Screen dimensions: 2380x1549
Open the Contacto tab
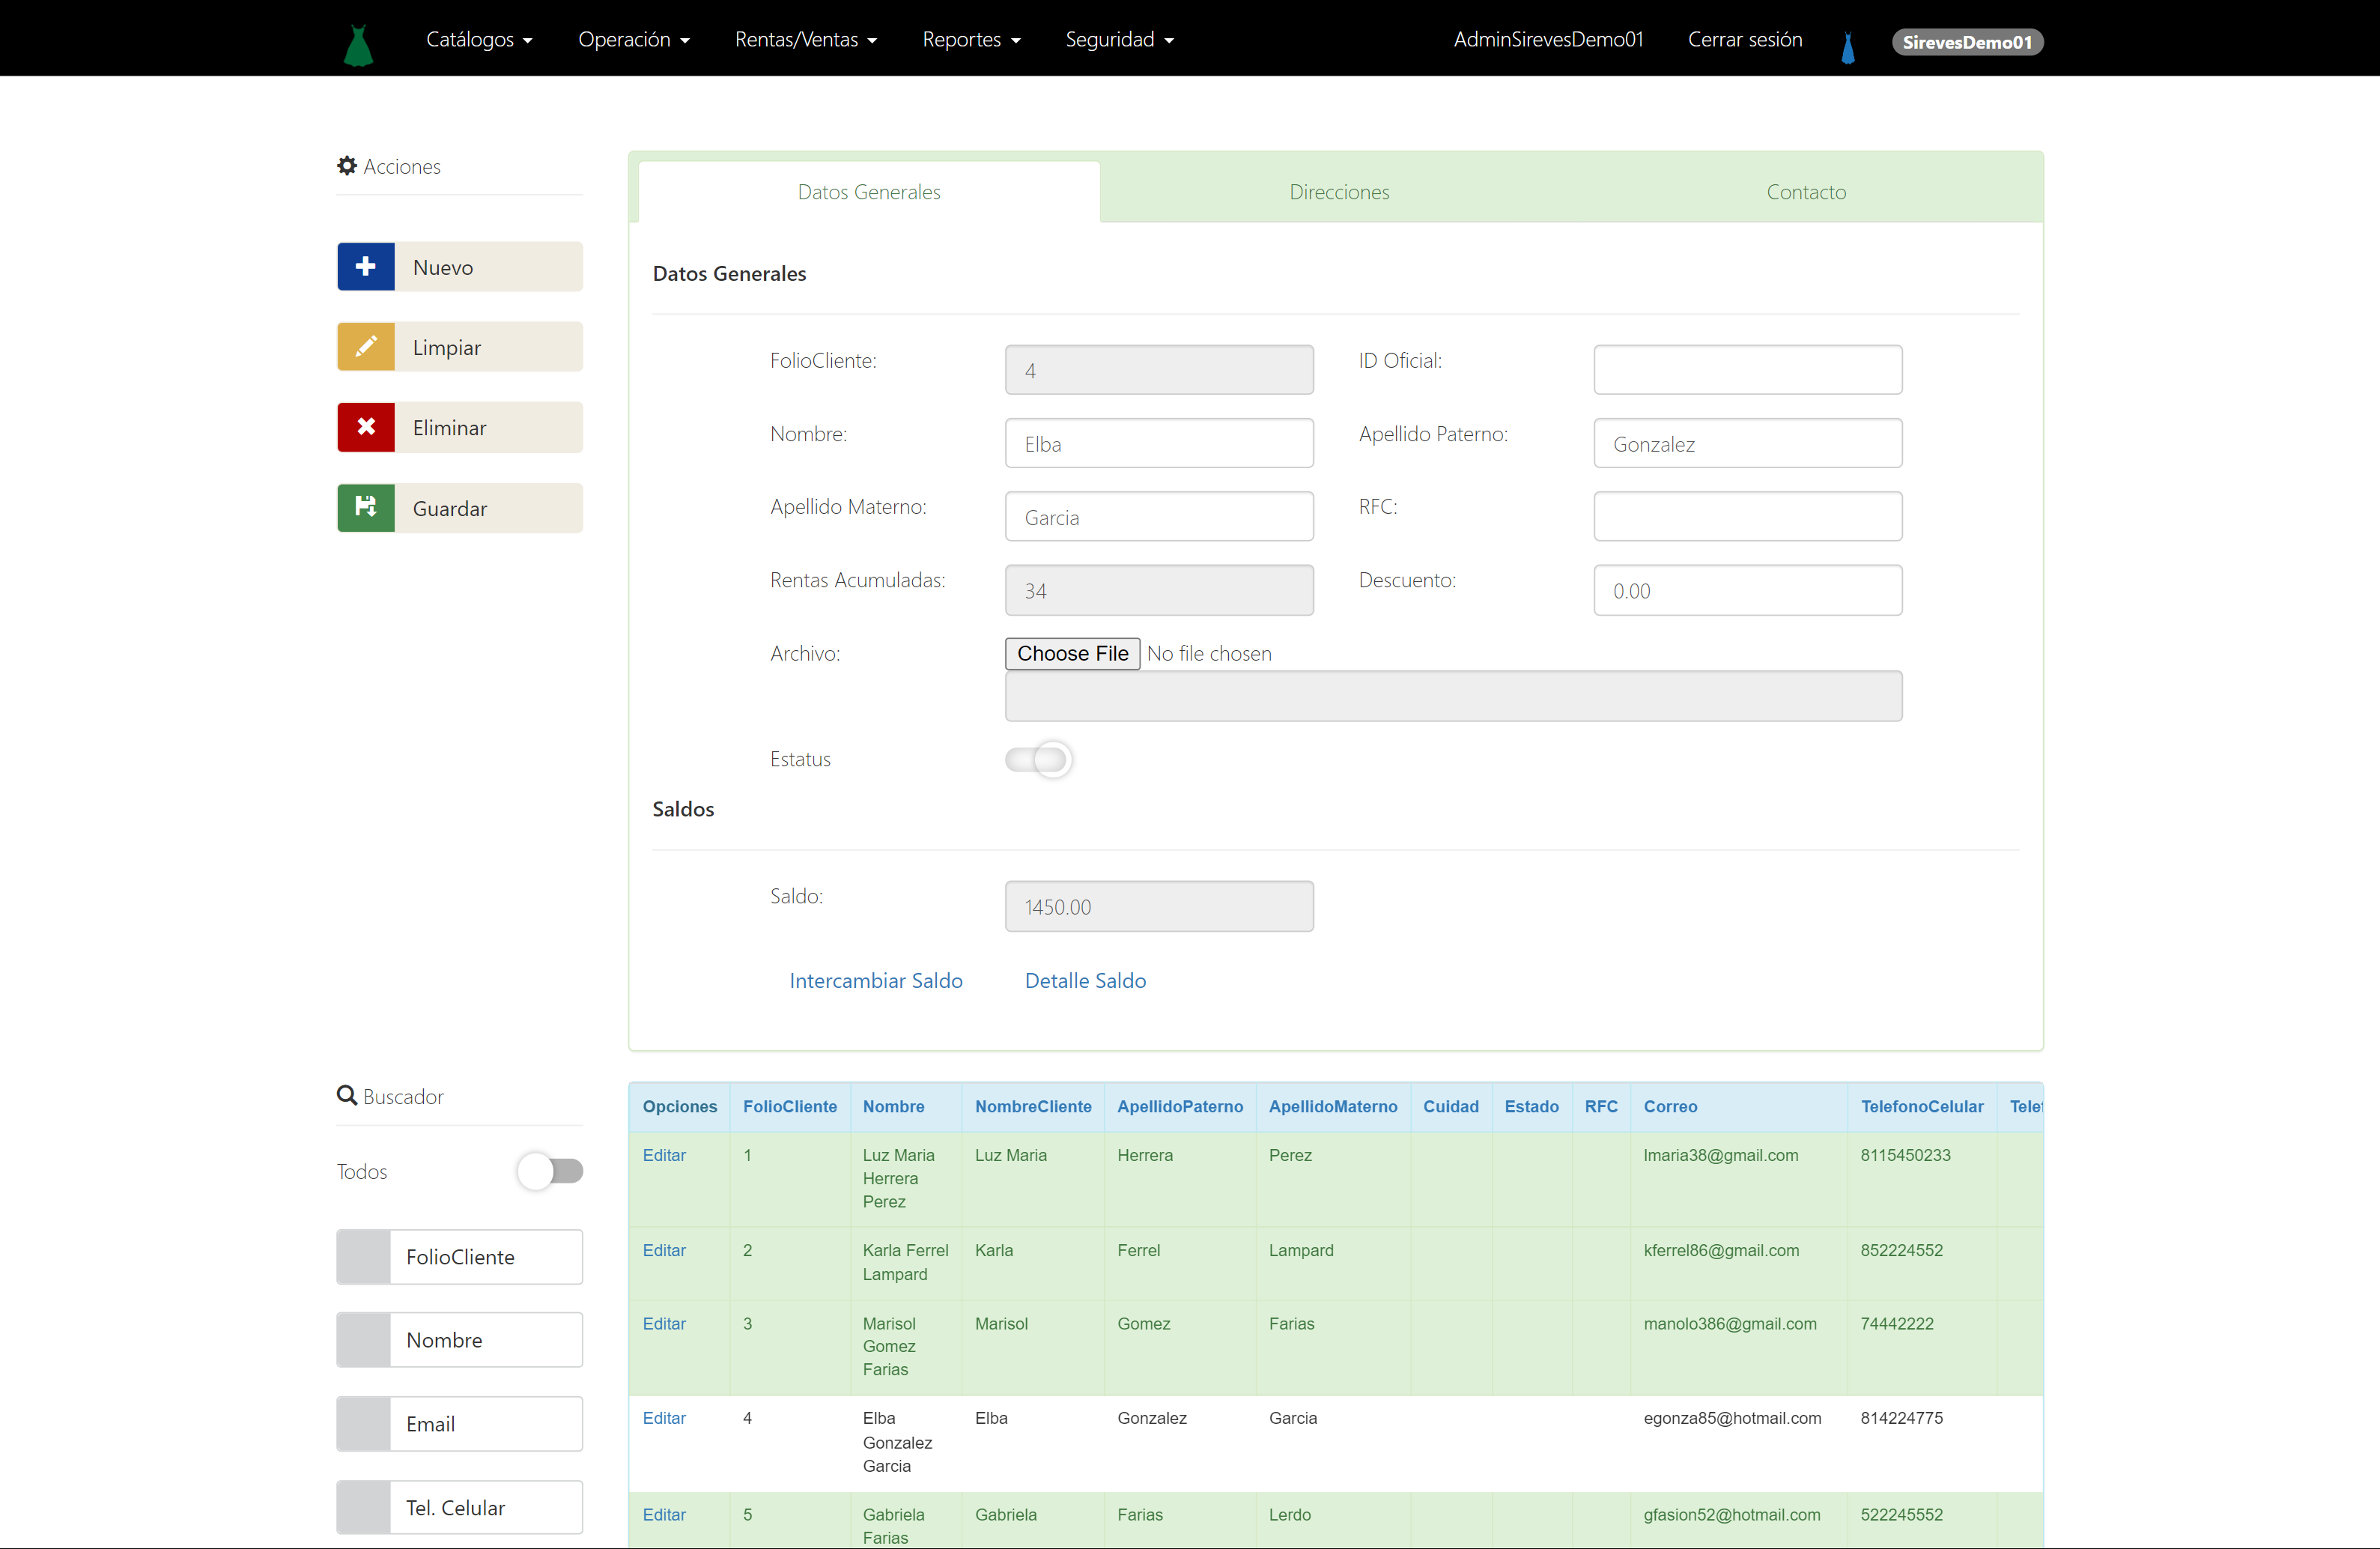coord(1806,192)
